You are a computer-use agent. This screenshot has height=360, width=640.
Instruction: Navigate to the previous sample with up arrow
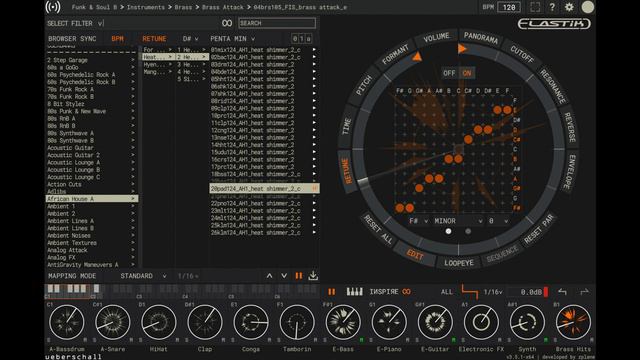269,276
